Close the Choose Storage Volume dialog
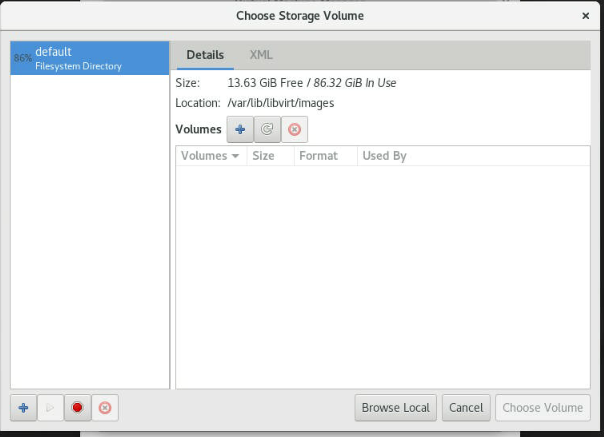The height and width of the screenshot is (437, 604). point(585,16)
